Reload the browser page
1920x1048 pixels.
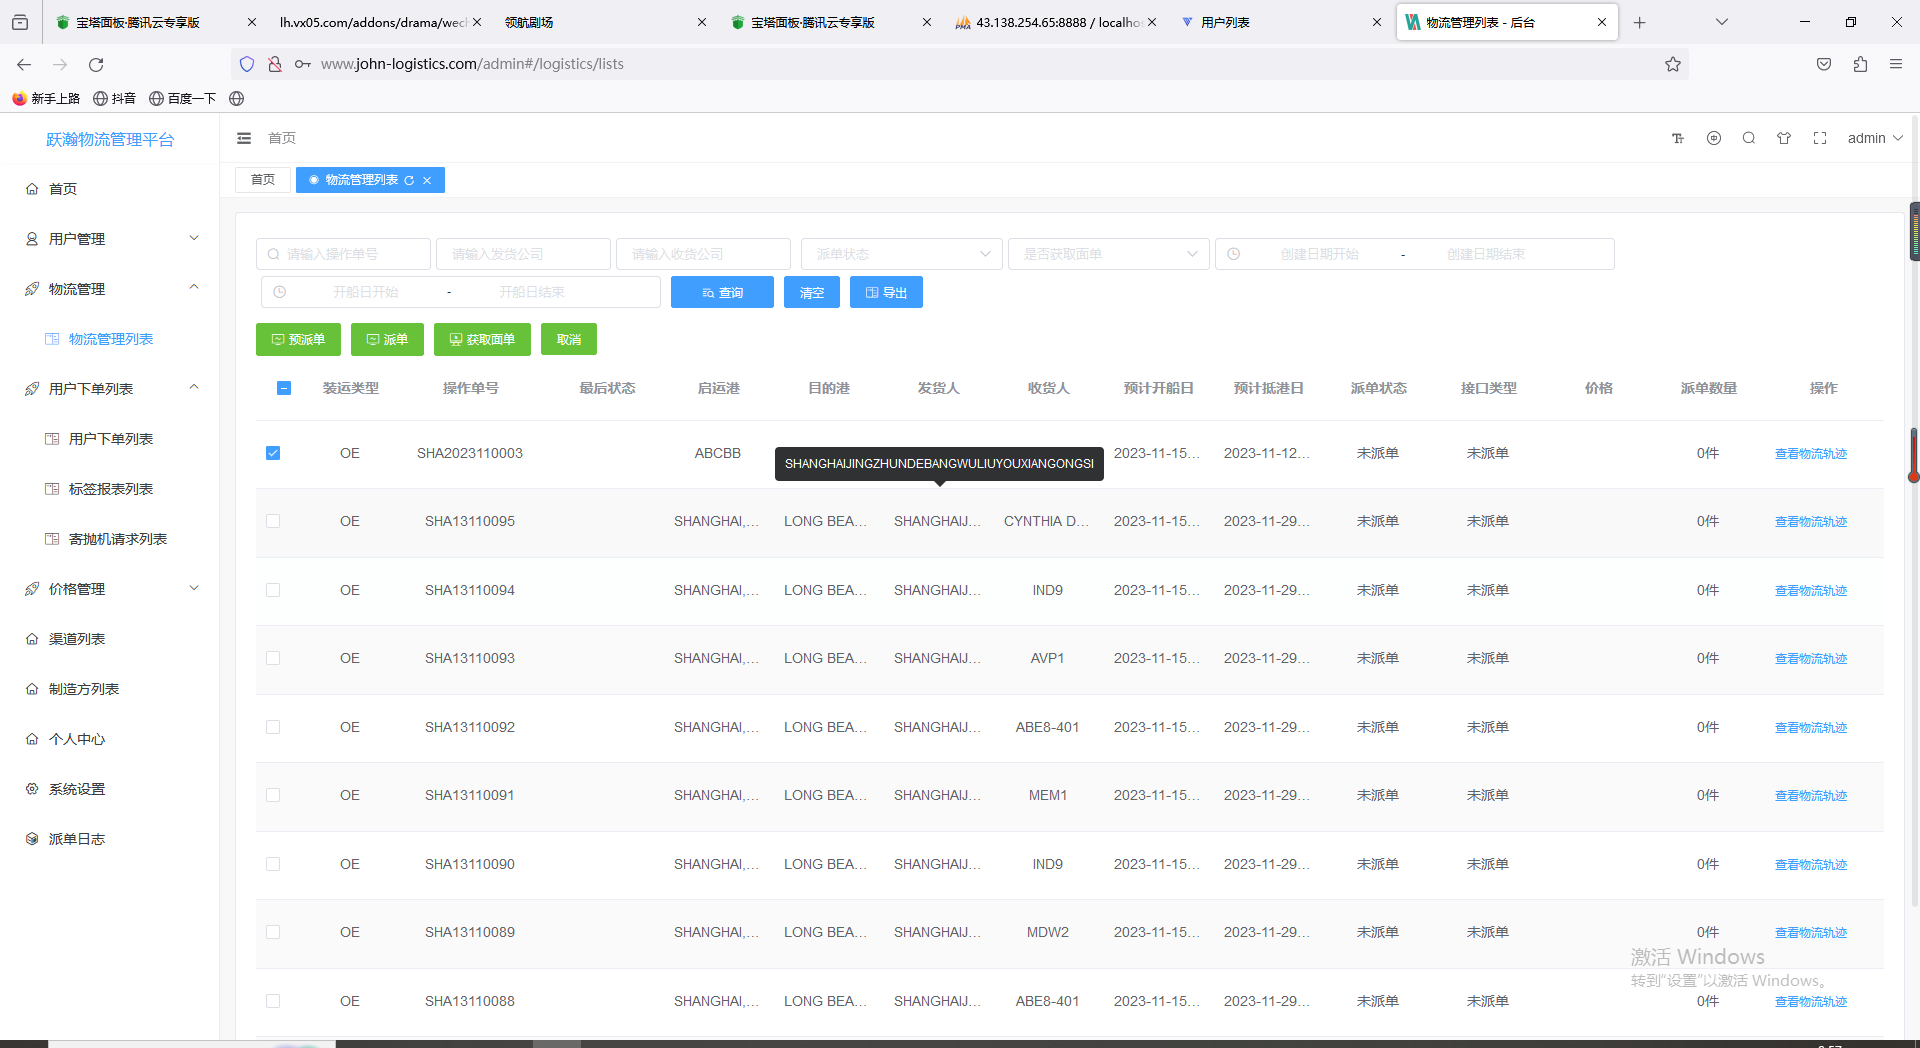(96, 64)
